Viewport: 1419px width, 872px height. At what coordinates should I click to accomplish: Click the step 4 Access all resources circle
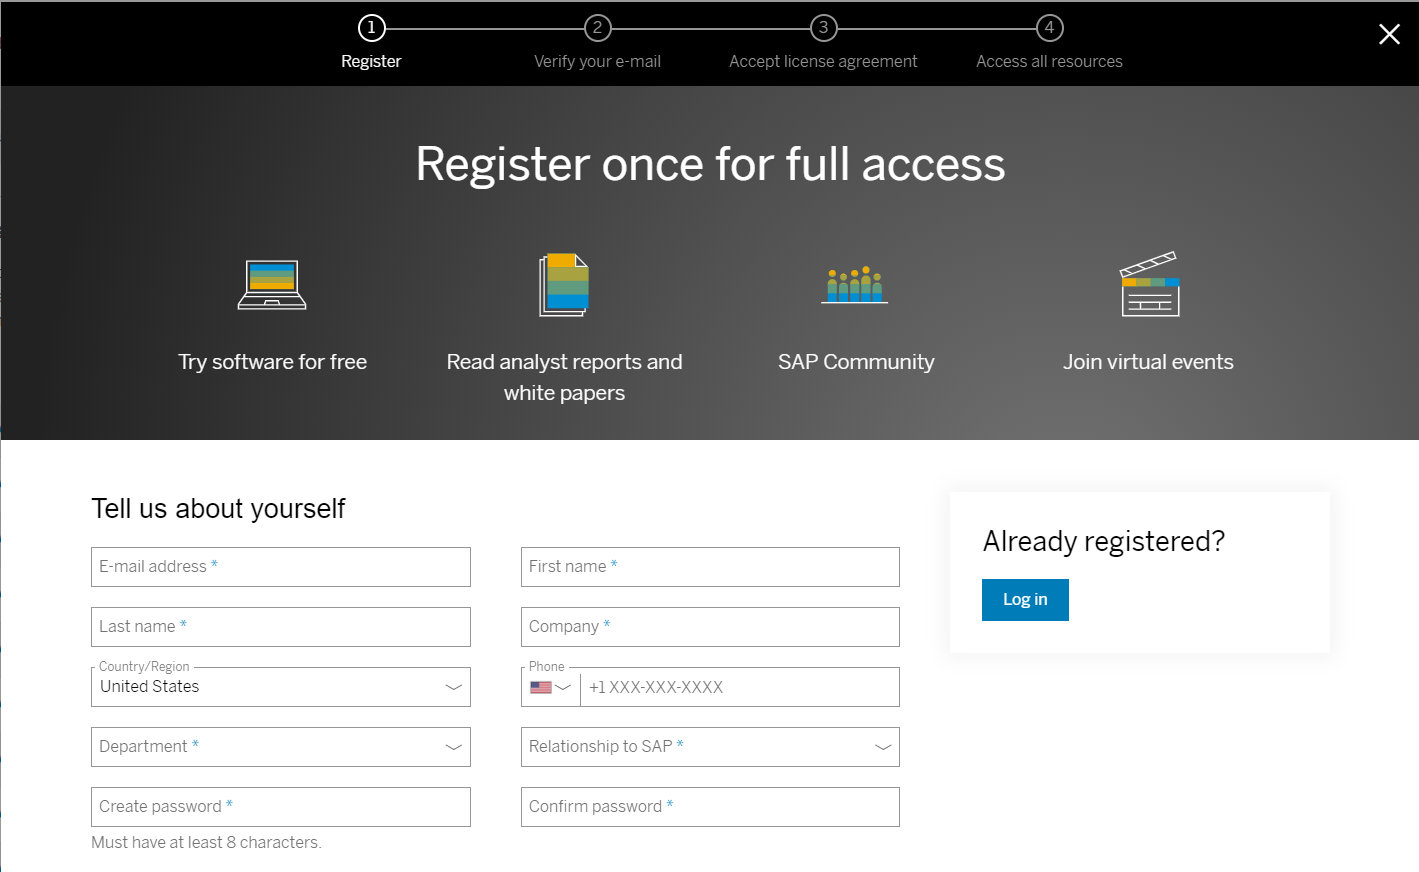click(1049, 28)
